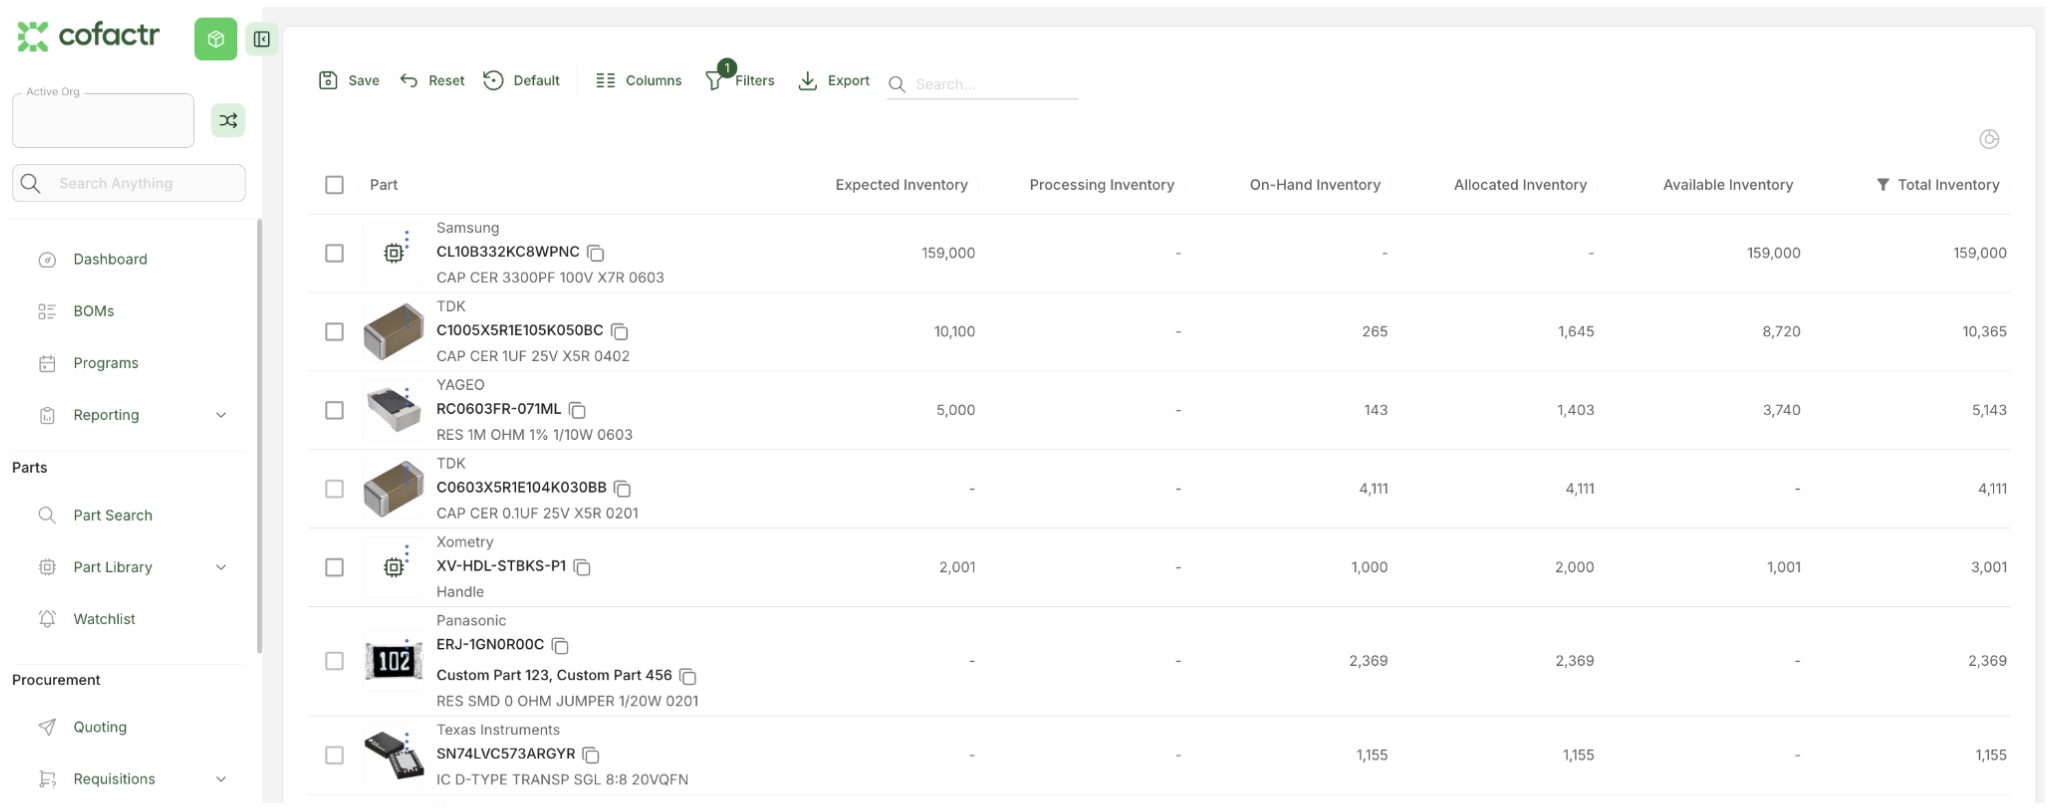This screenshot has width=2048, height=812.
Task: Copy part number SN74LVC573ARGYR
Action: click(x=592, y=755)
